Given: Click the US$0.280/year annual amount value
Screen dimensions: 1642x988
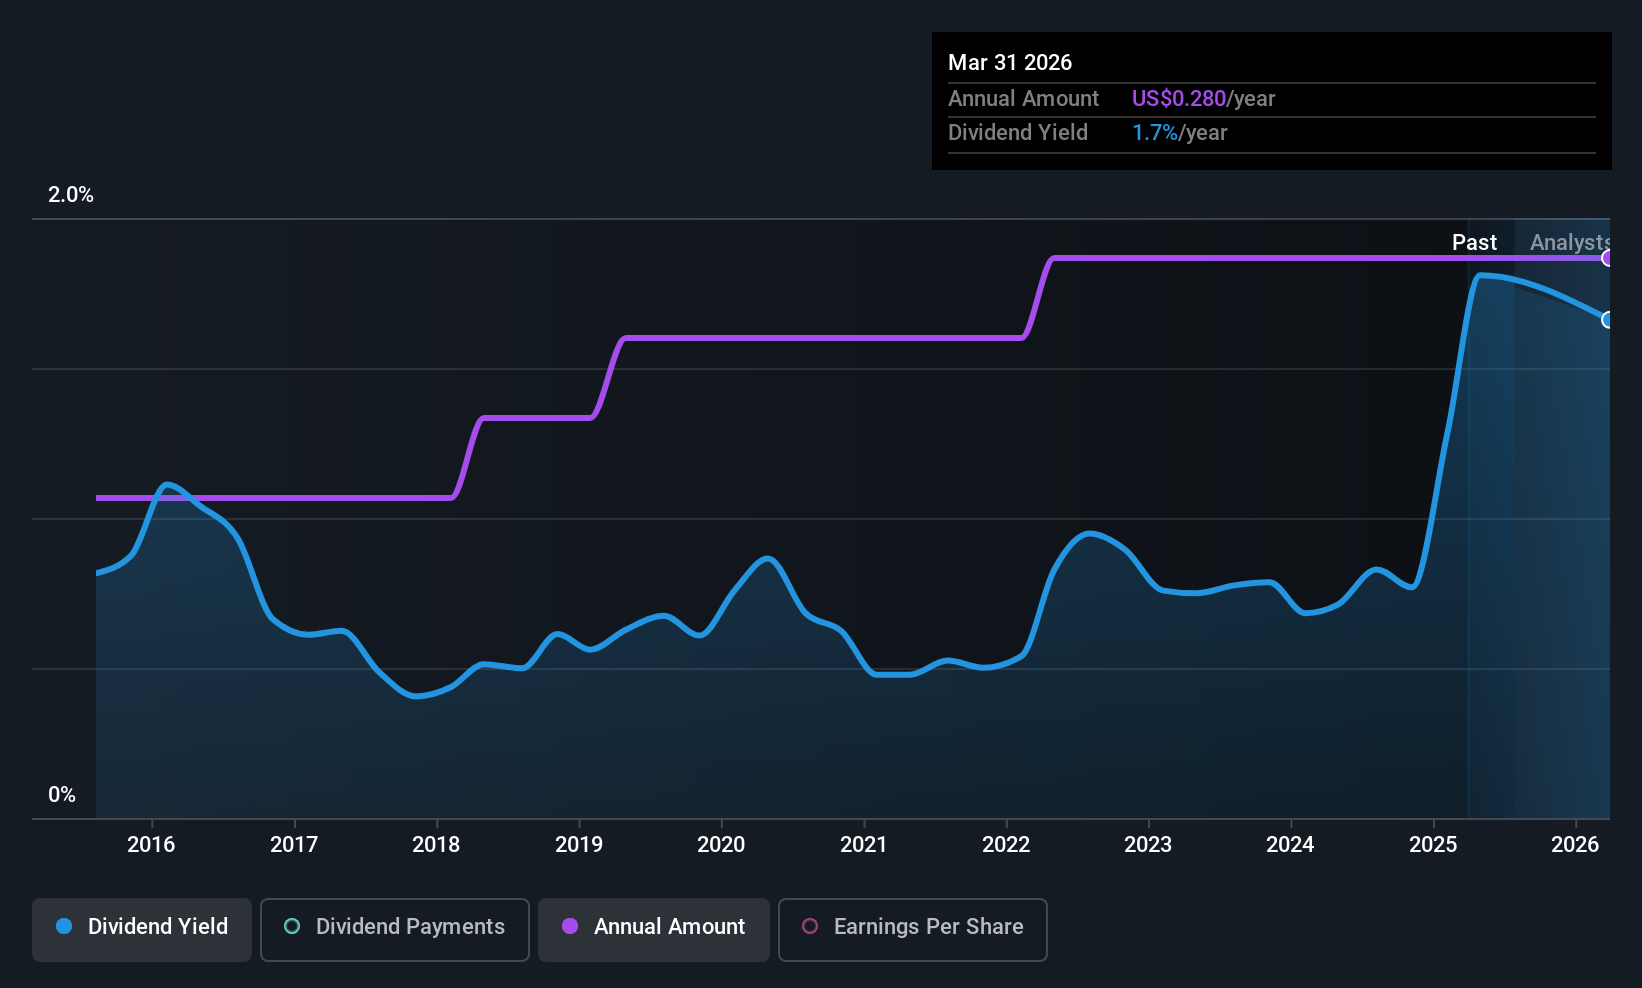Looking at the screenshot, I should click(x=1203, y=98).
